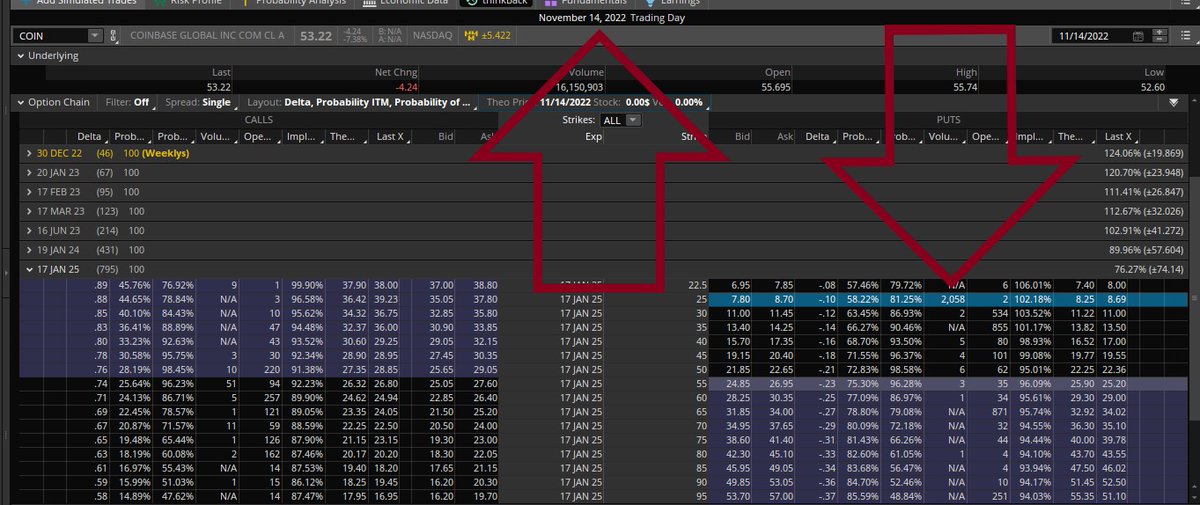Click the puts The... column header

pyautogui.click(x=1071, y=137)
